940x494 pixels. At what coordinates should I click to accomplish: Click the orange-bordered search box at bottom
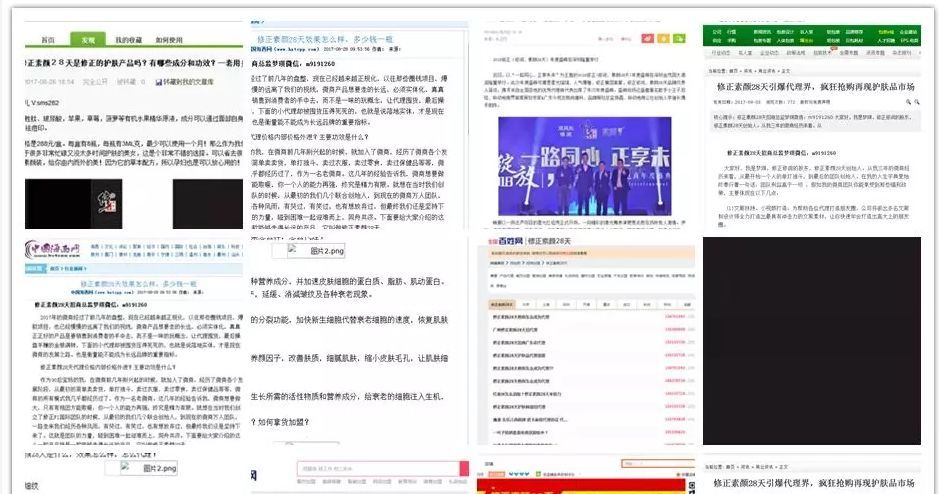[658, 463]
